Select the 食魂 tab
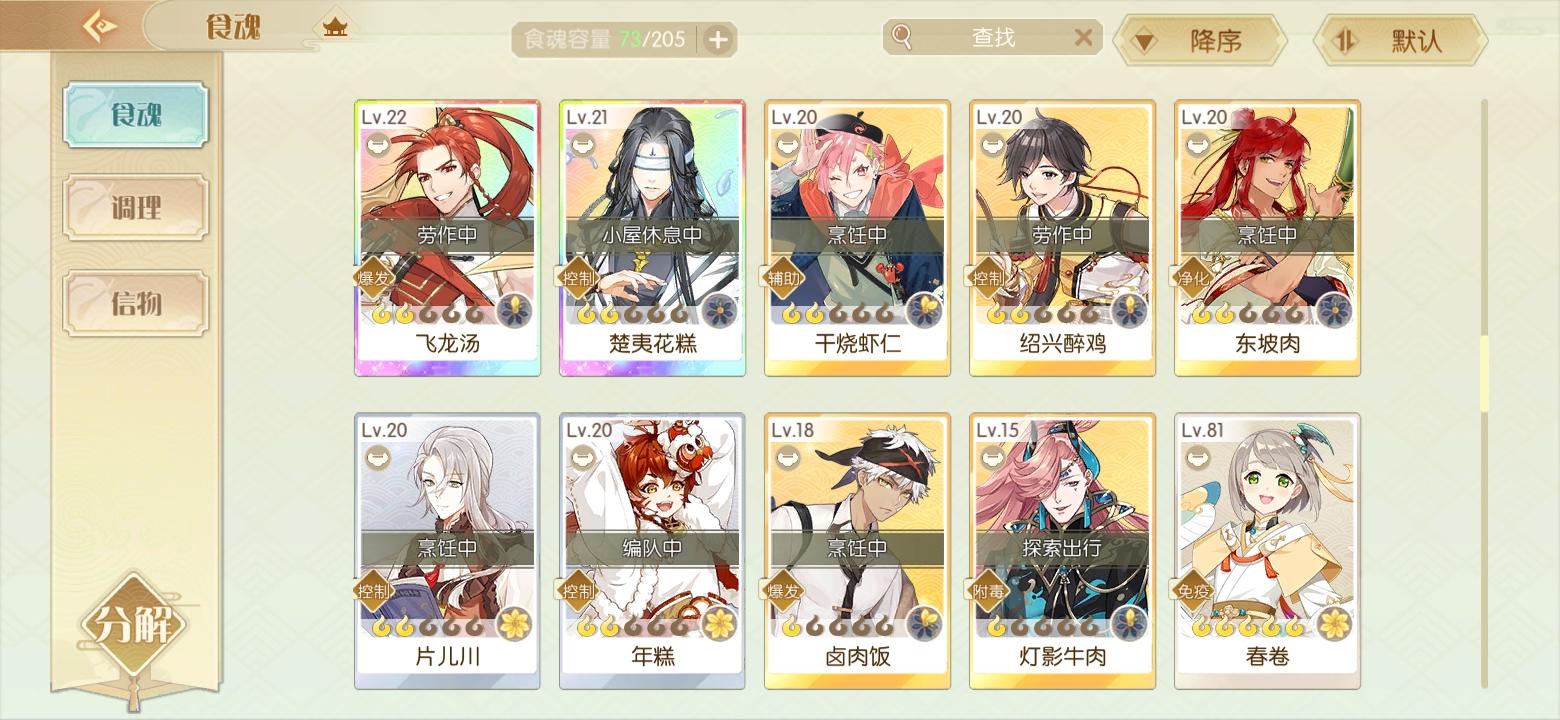This screenshot has width=1560, height=720. 136,115
